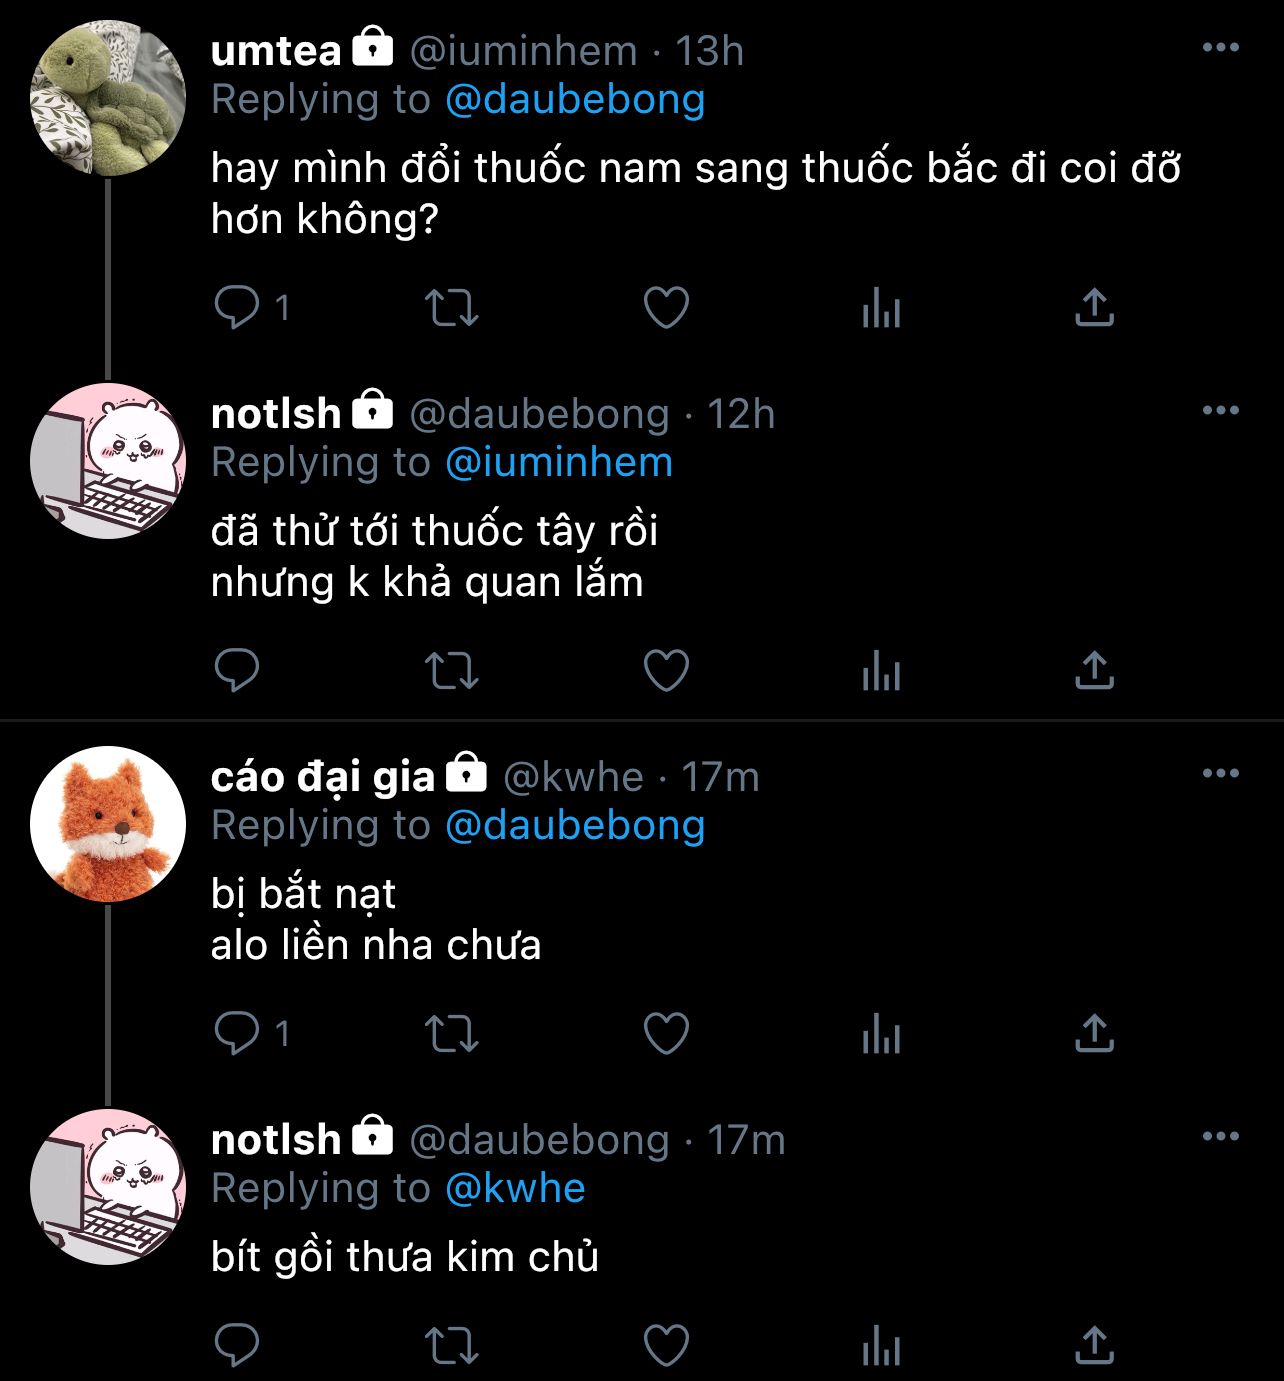This screenshot has width=1284, height=1381.
Task: Open the @iuminhem mention link
Action: (x=558, y=462)
